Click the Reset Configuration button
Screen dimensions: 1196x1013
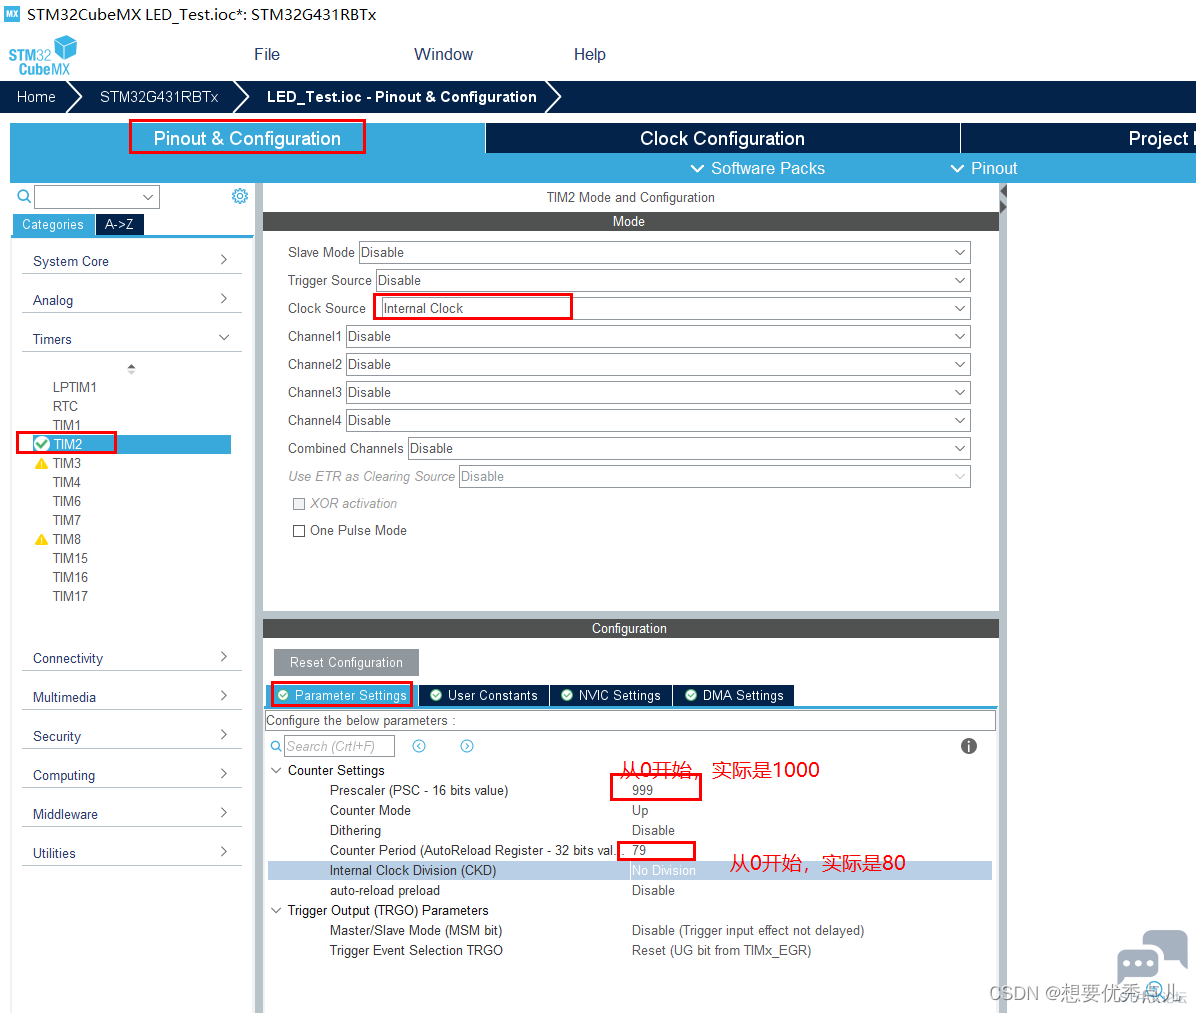pyautogui.click(x=346, y=662)
